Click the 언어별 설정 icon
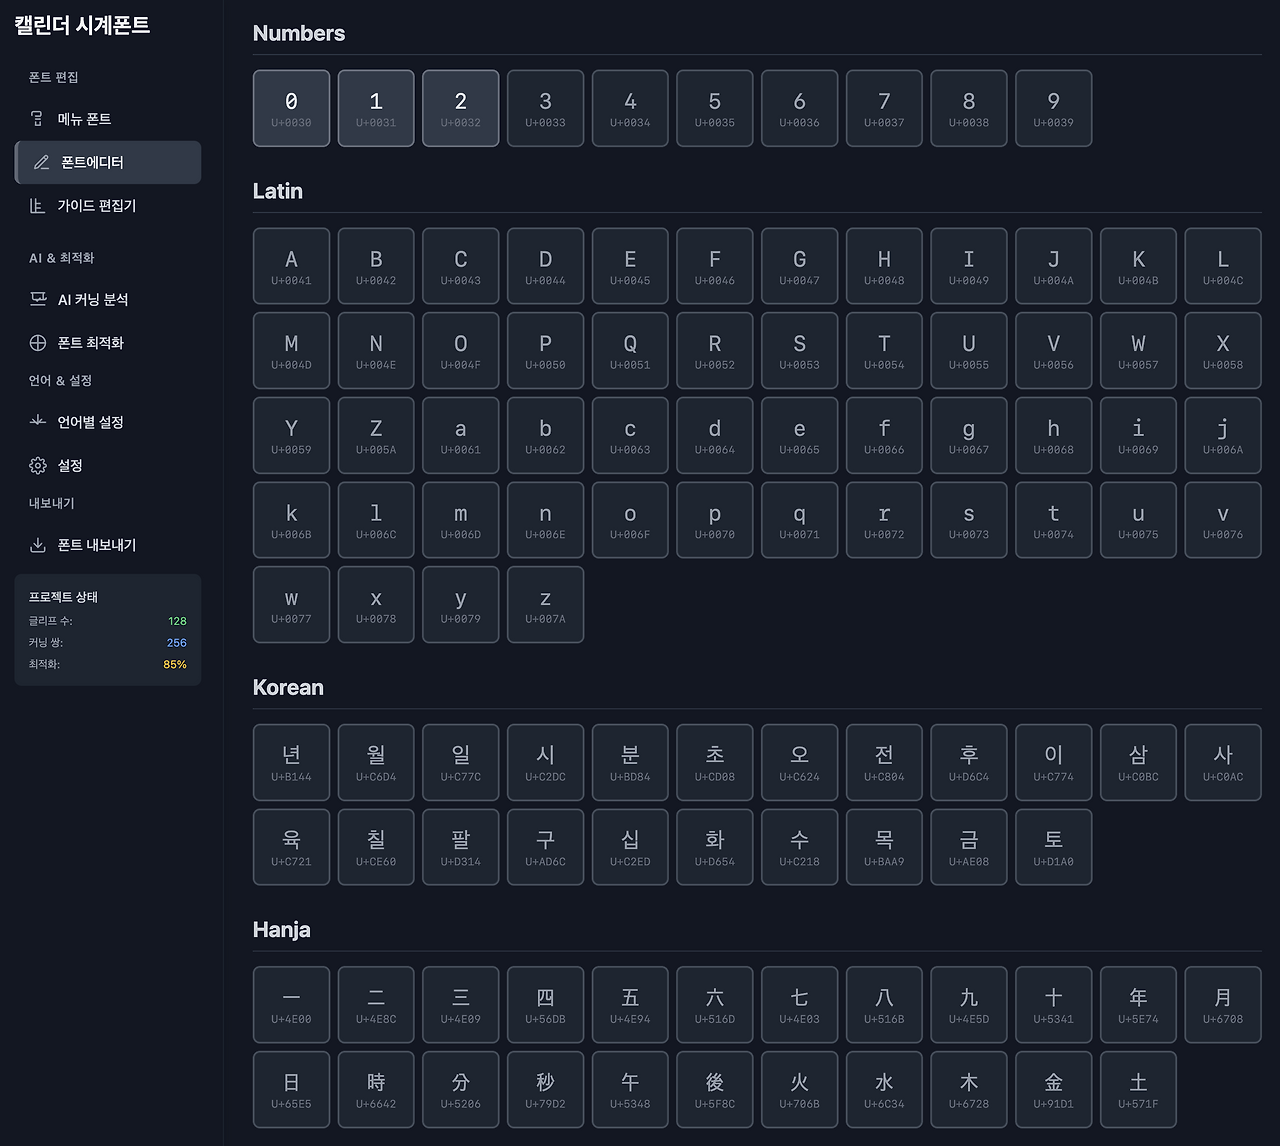The height and width of the screenshot is (1146, 1280). point(38,422)
